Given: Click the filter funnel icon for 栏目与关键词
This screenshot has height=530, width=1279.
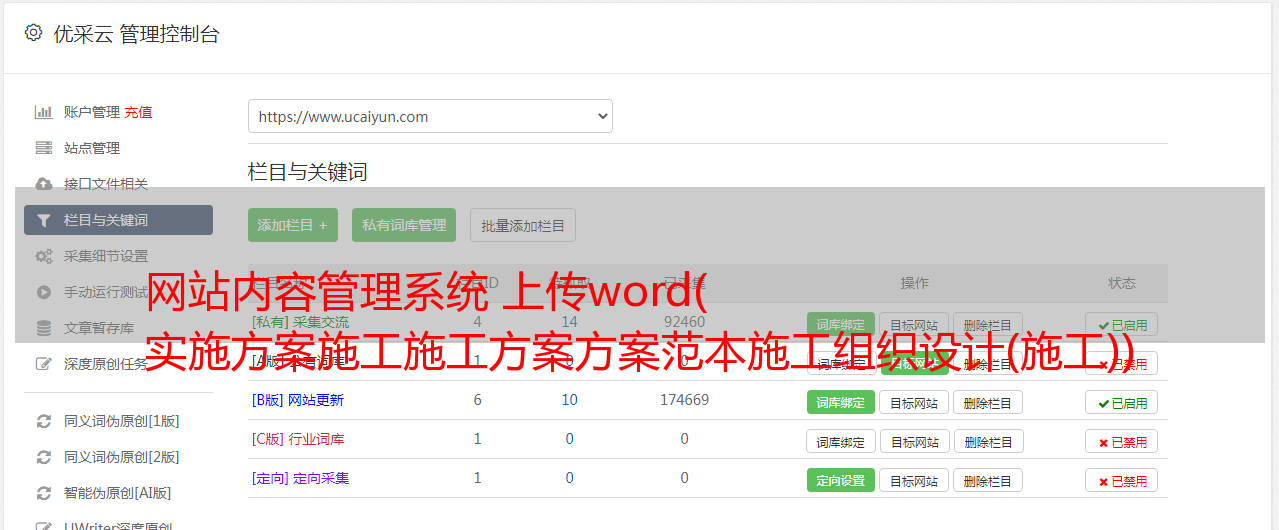Looking at the screenshot, I should 44,220.
